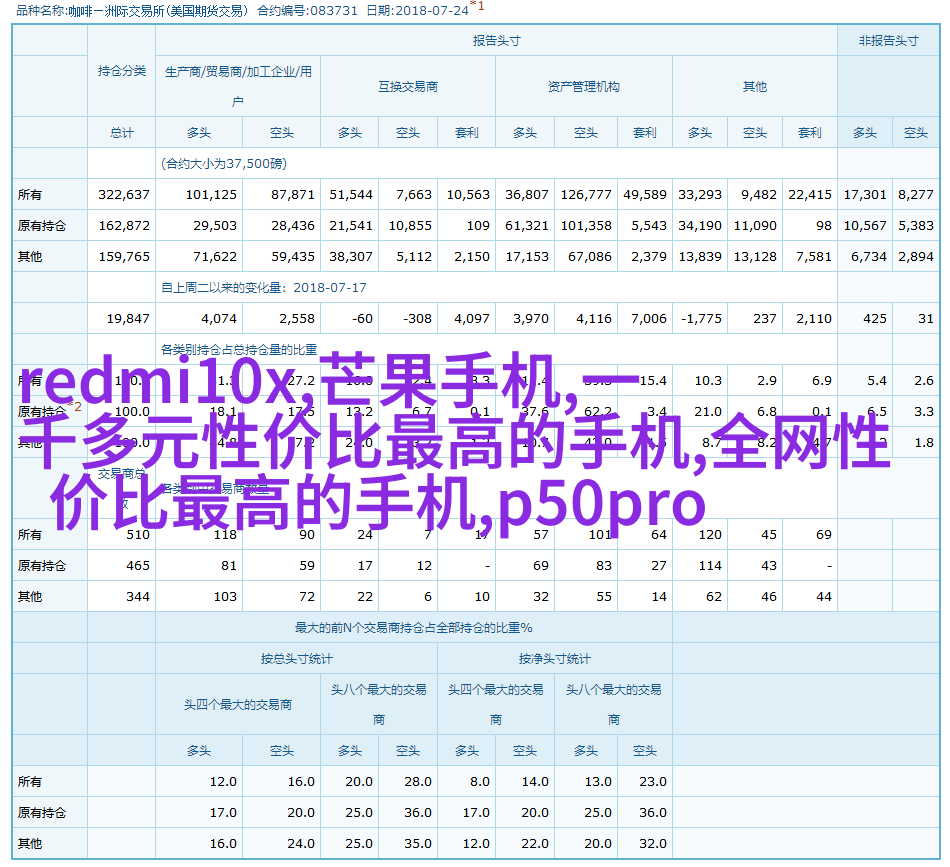Click the cell containing 7,663
This screenshot has width=950, height=867.
(x=414, y=194)
